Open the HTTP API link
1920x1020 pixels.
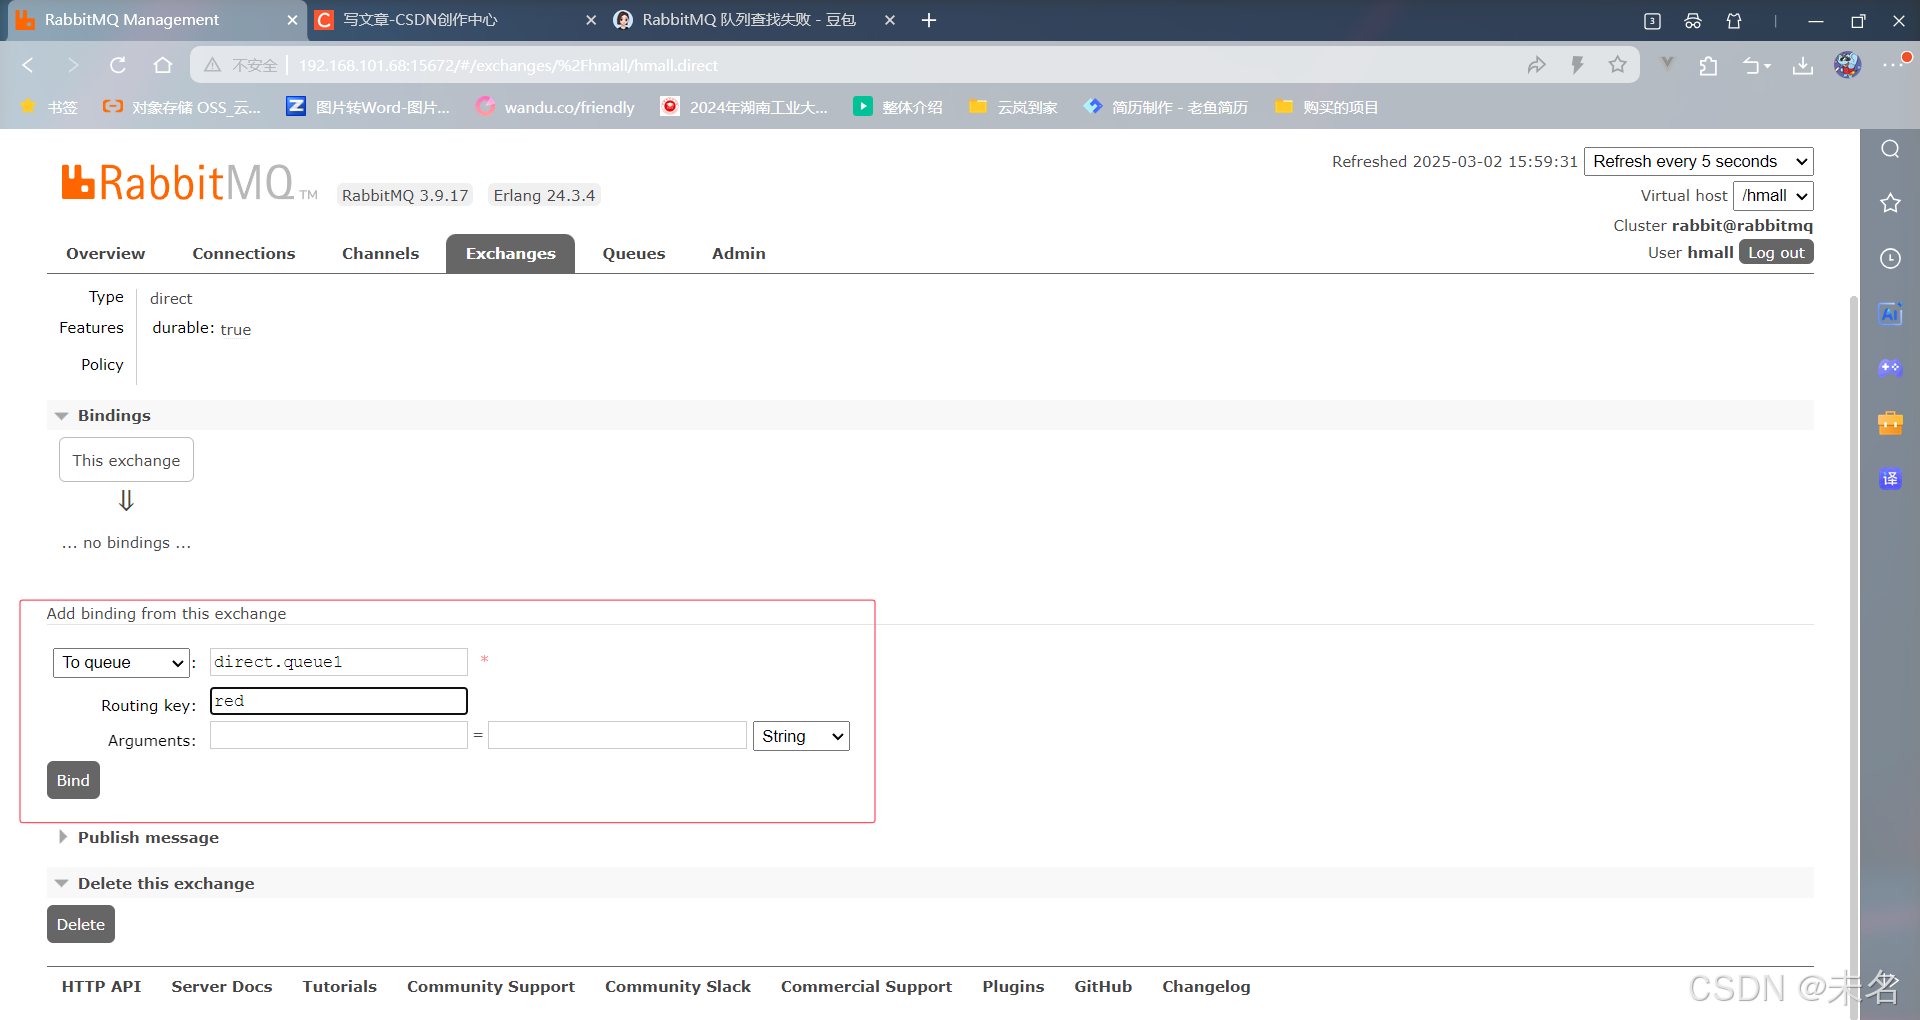pos(101,986)
